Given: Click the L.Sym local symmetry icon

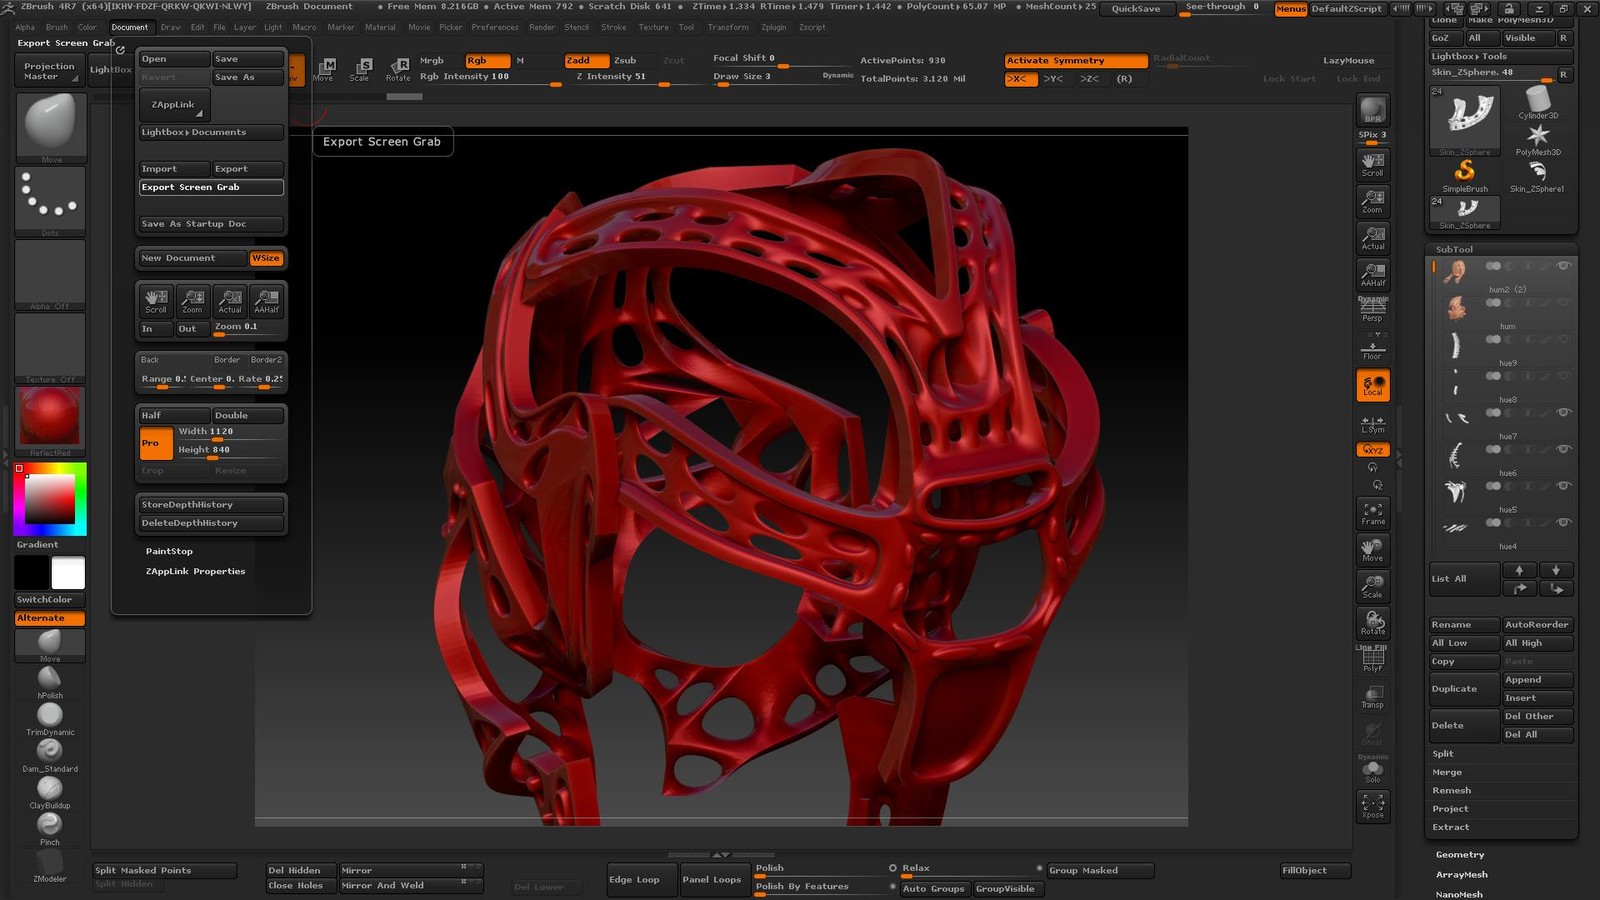Looking at the screenshot, I should [1373, 423].
